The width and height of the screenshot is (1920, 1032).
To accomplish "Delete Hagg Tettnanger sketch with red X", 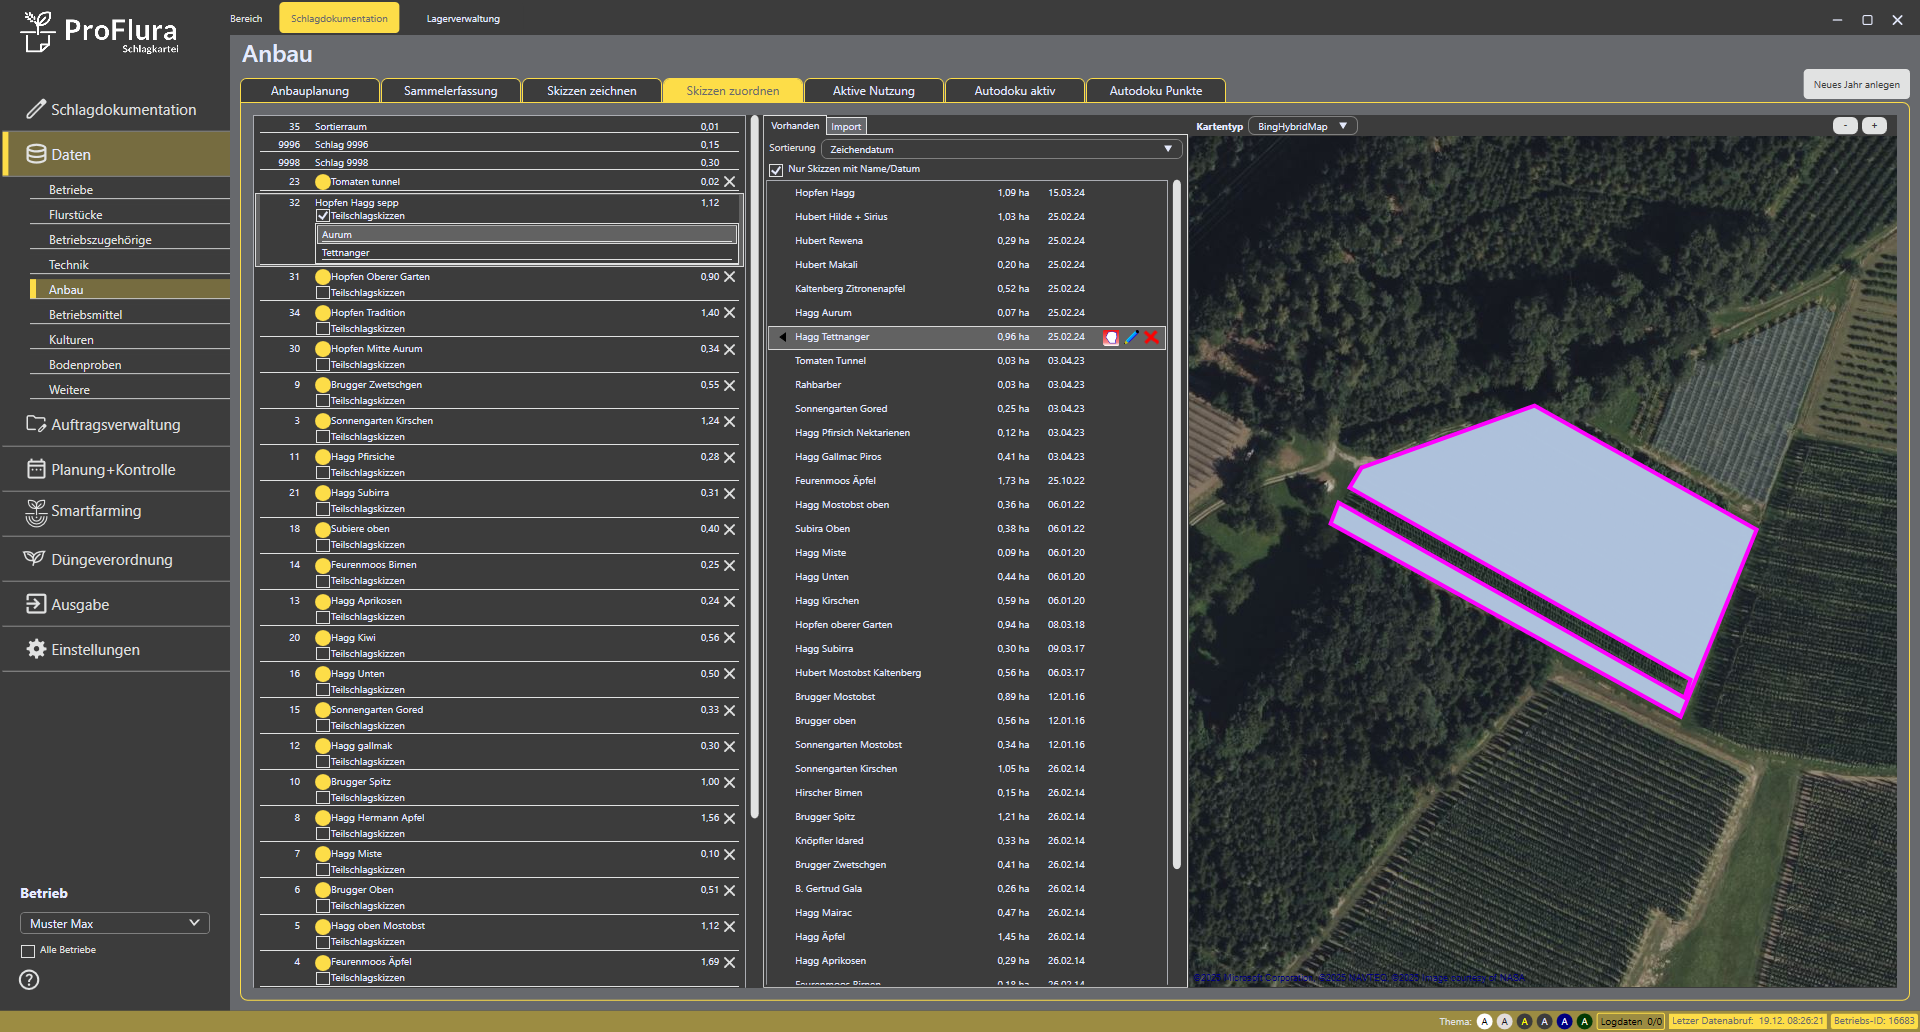I will point(1152,338).
